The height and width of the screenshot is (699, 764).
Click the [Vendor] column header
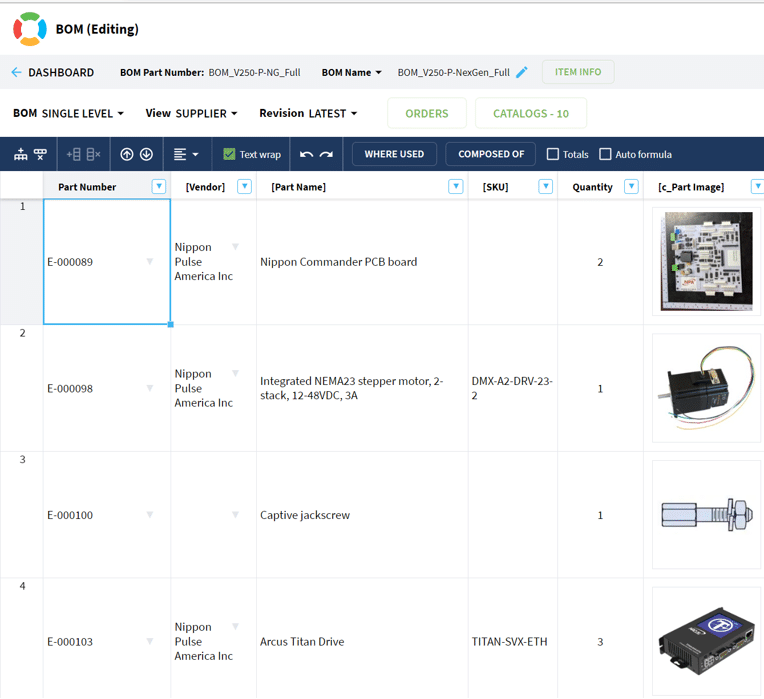point(205,187)
